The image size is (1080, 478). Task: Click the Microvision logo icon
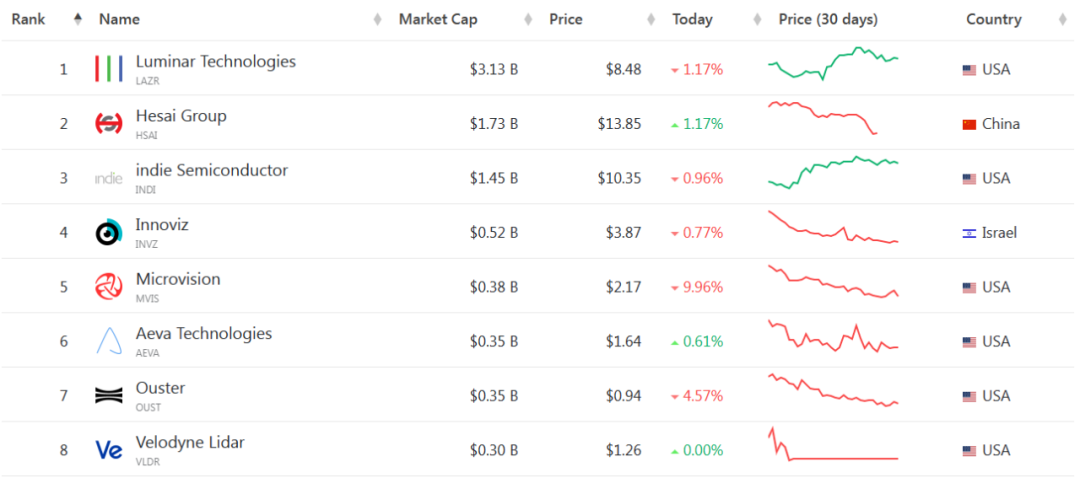coord(109,287)
